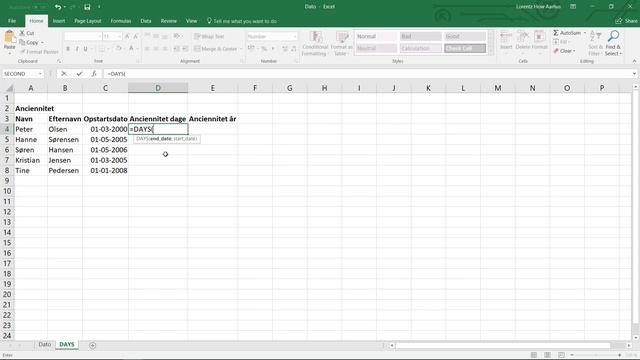Toggle Bold formatting
The image size is (640, 360).
click(68, 49)
